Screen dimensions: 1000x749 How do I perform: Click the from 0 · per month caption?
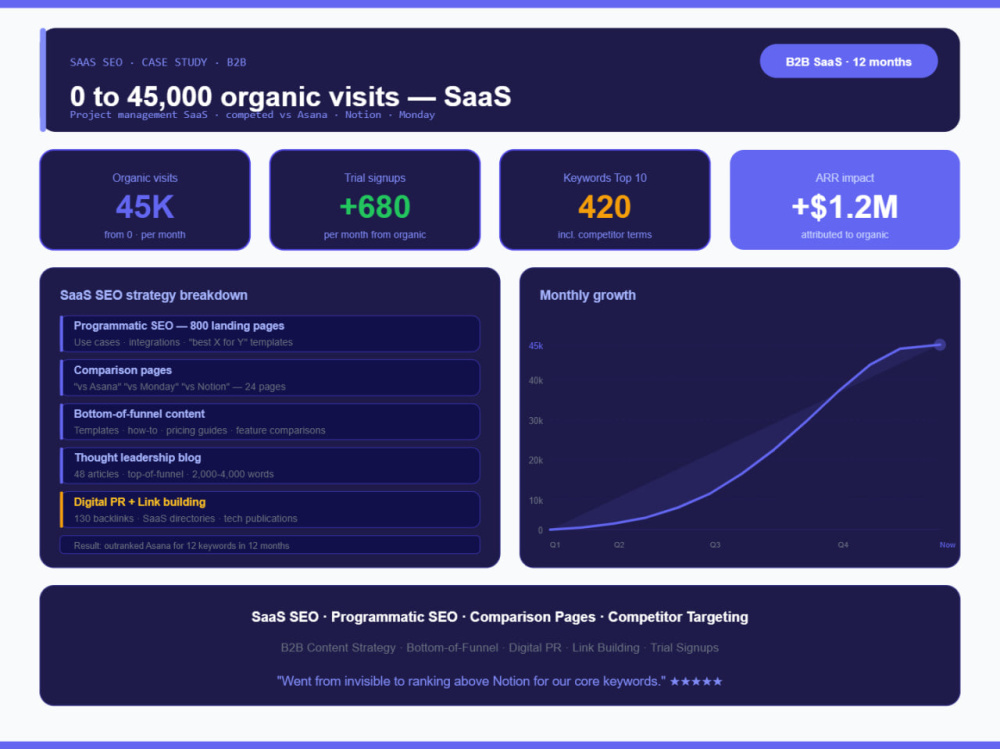pos(145,235)
